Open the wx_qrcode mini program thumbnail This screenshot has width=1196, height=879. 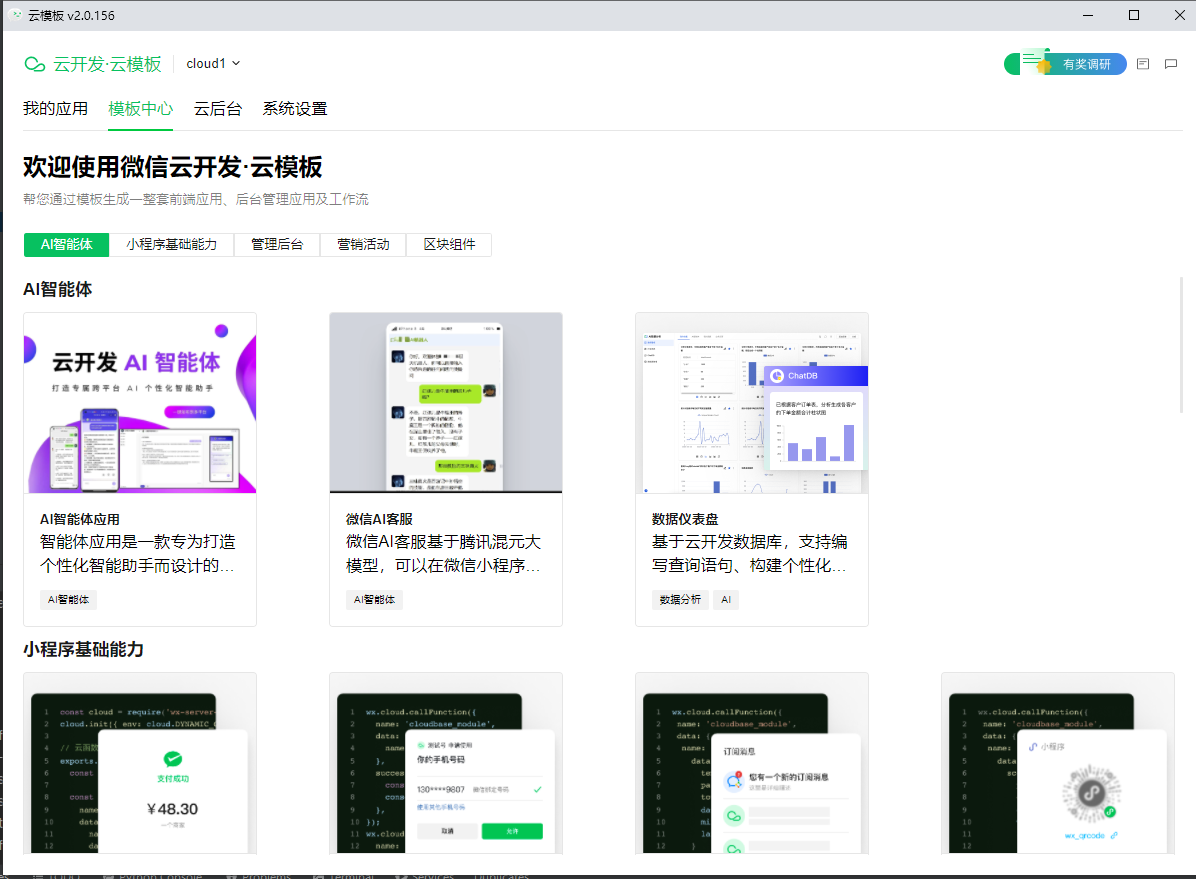tap(1058, 763)
